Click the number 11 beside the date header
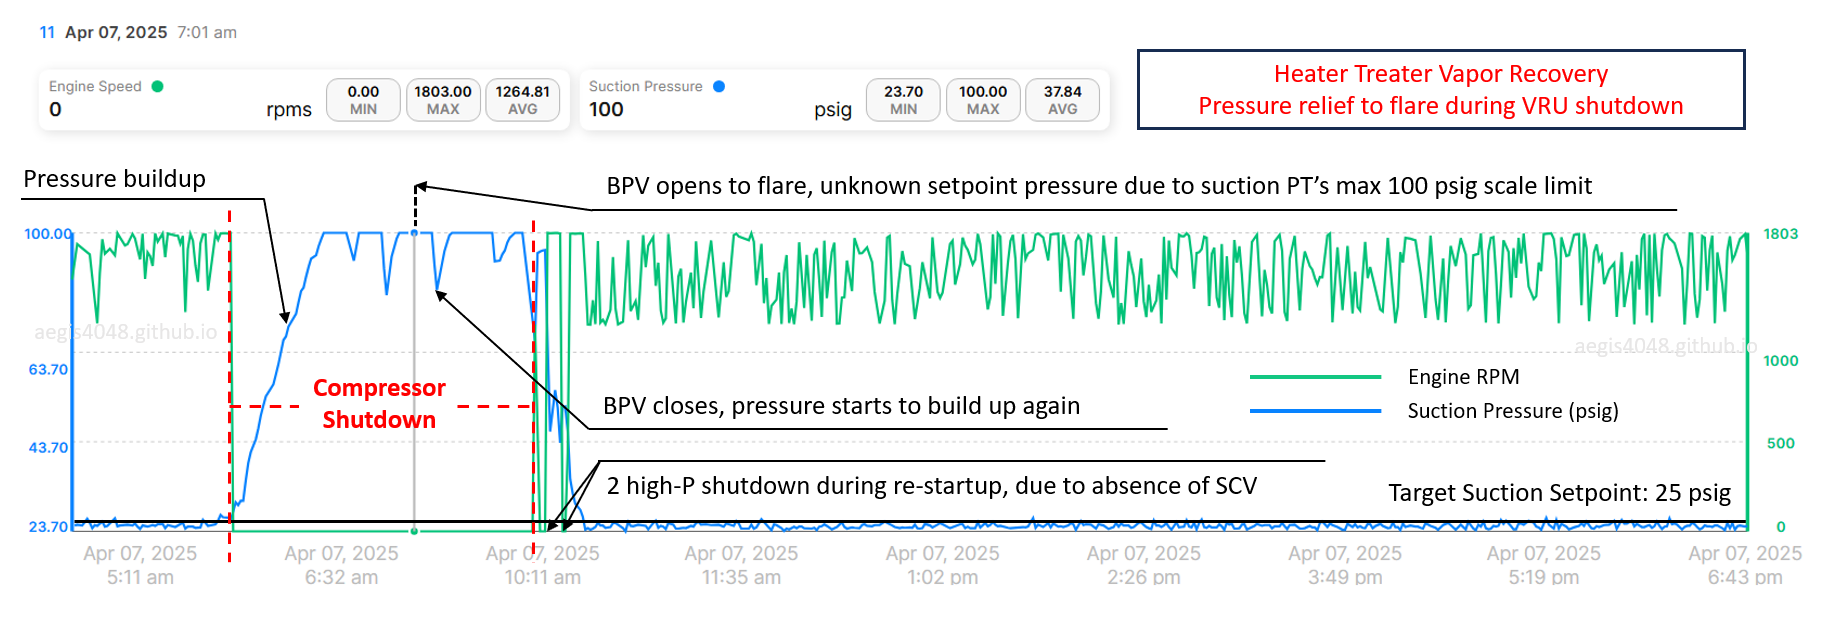Screen dimensions: 1838x618 click(47, 32)
